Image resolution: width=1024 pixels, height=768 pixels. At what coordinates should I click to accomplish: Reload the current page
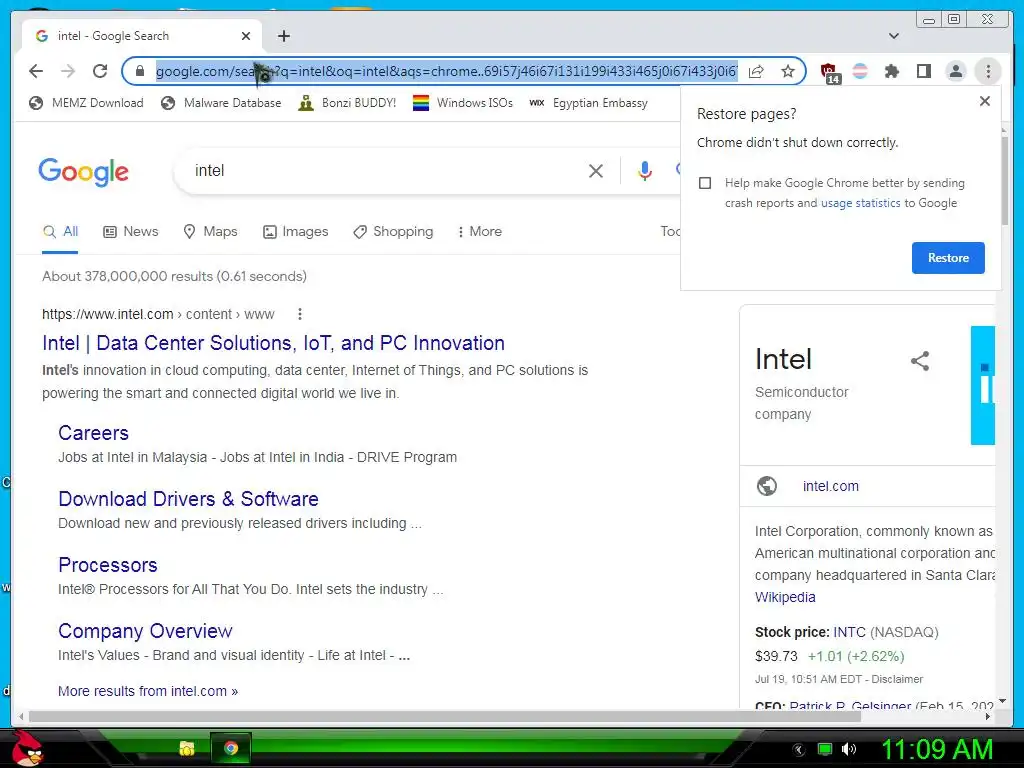(x=100, y=71)
